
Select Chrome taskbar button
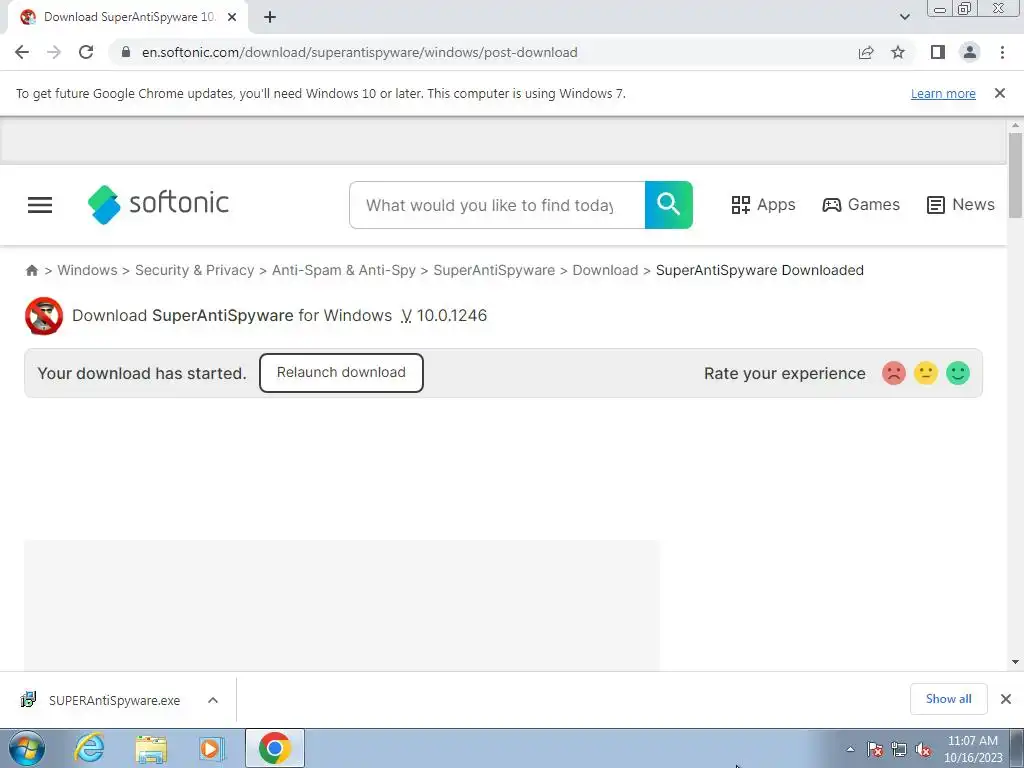[274, 748]
